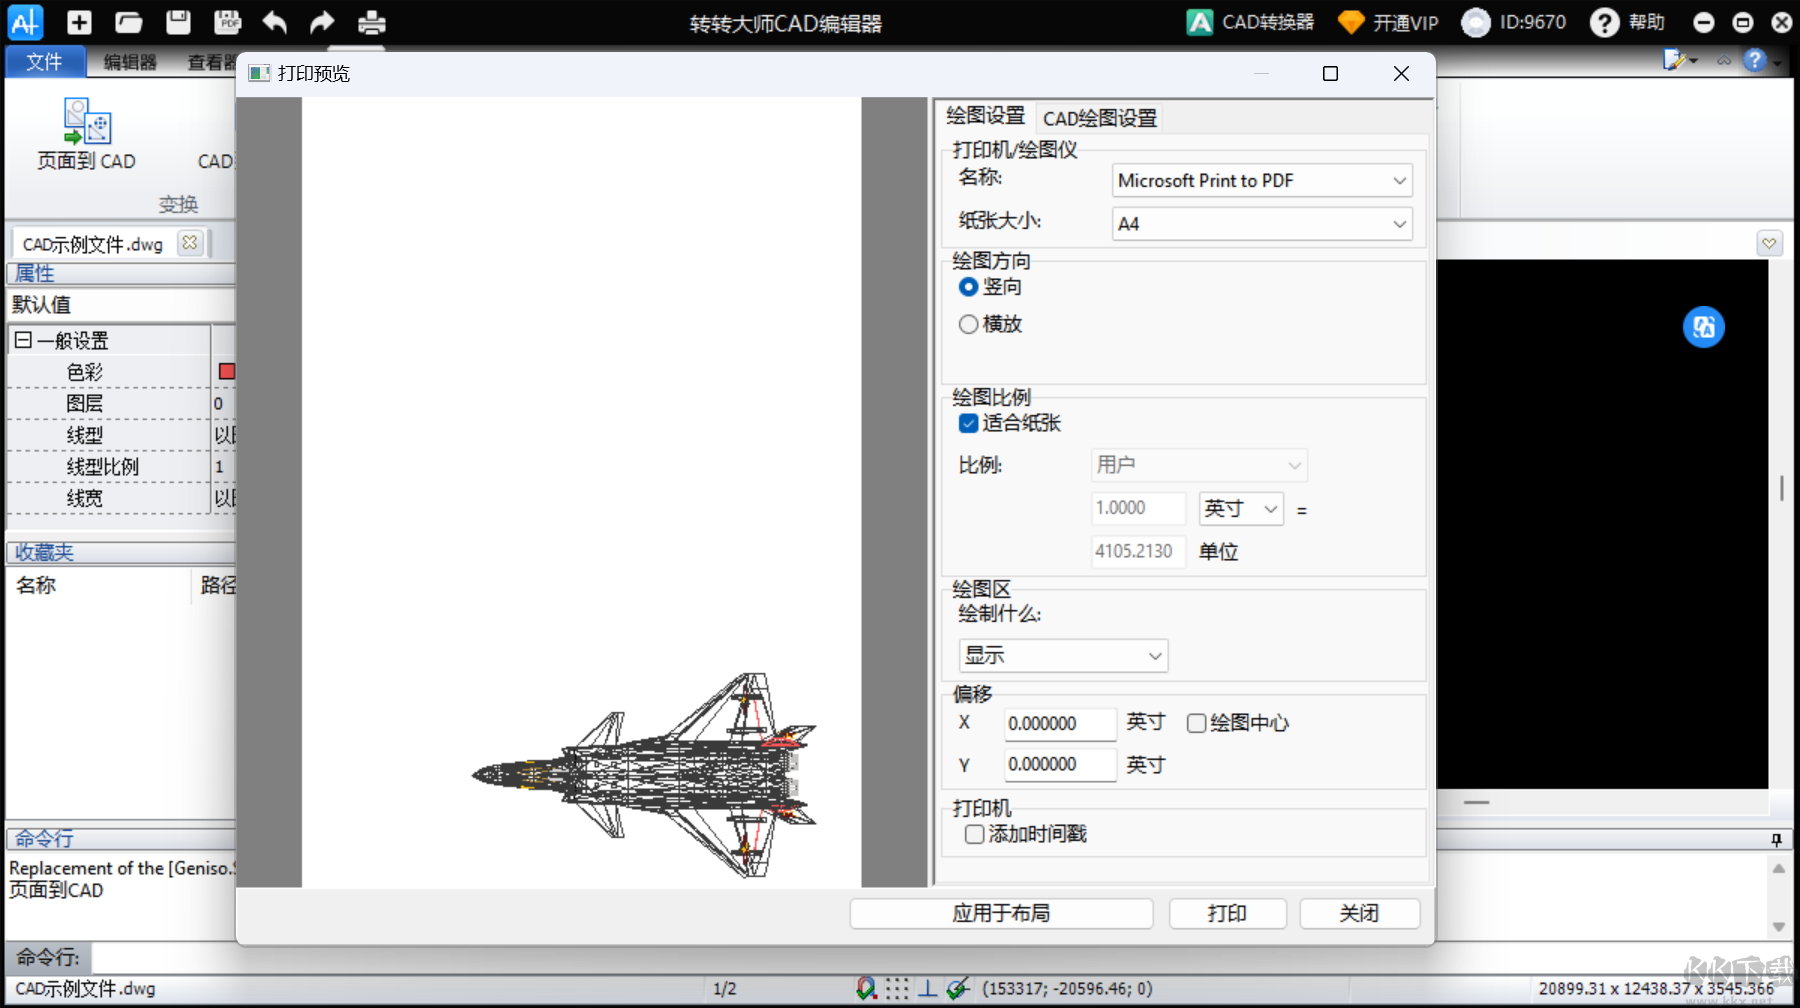The height and width of the screenshot is (1008, 1800).
Task: Enable the 绘图中心 checkbox
Action: (1196, 723)
